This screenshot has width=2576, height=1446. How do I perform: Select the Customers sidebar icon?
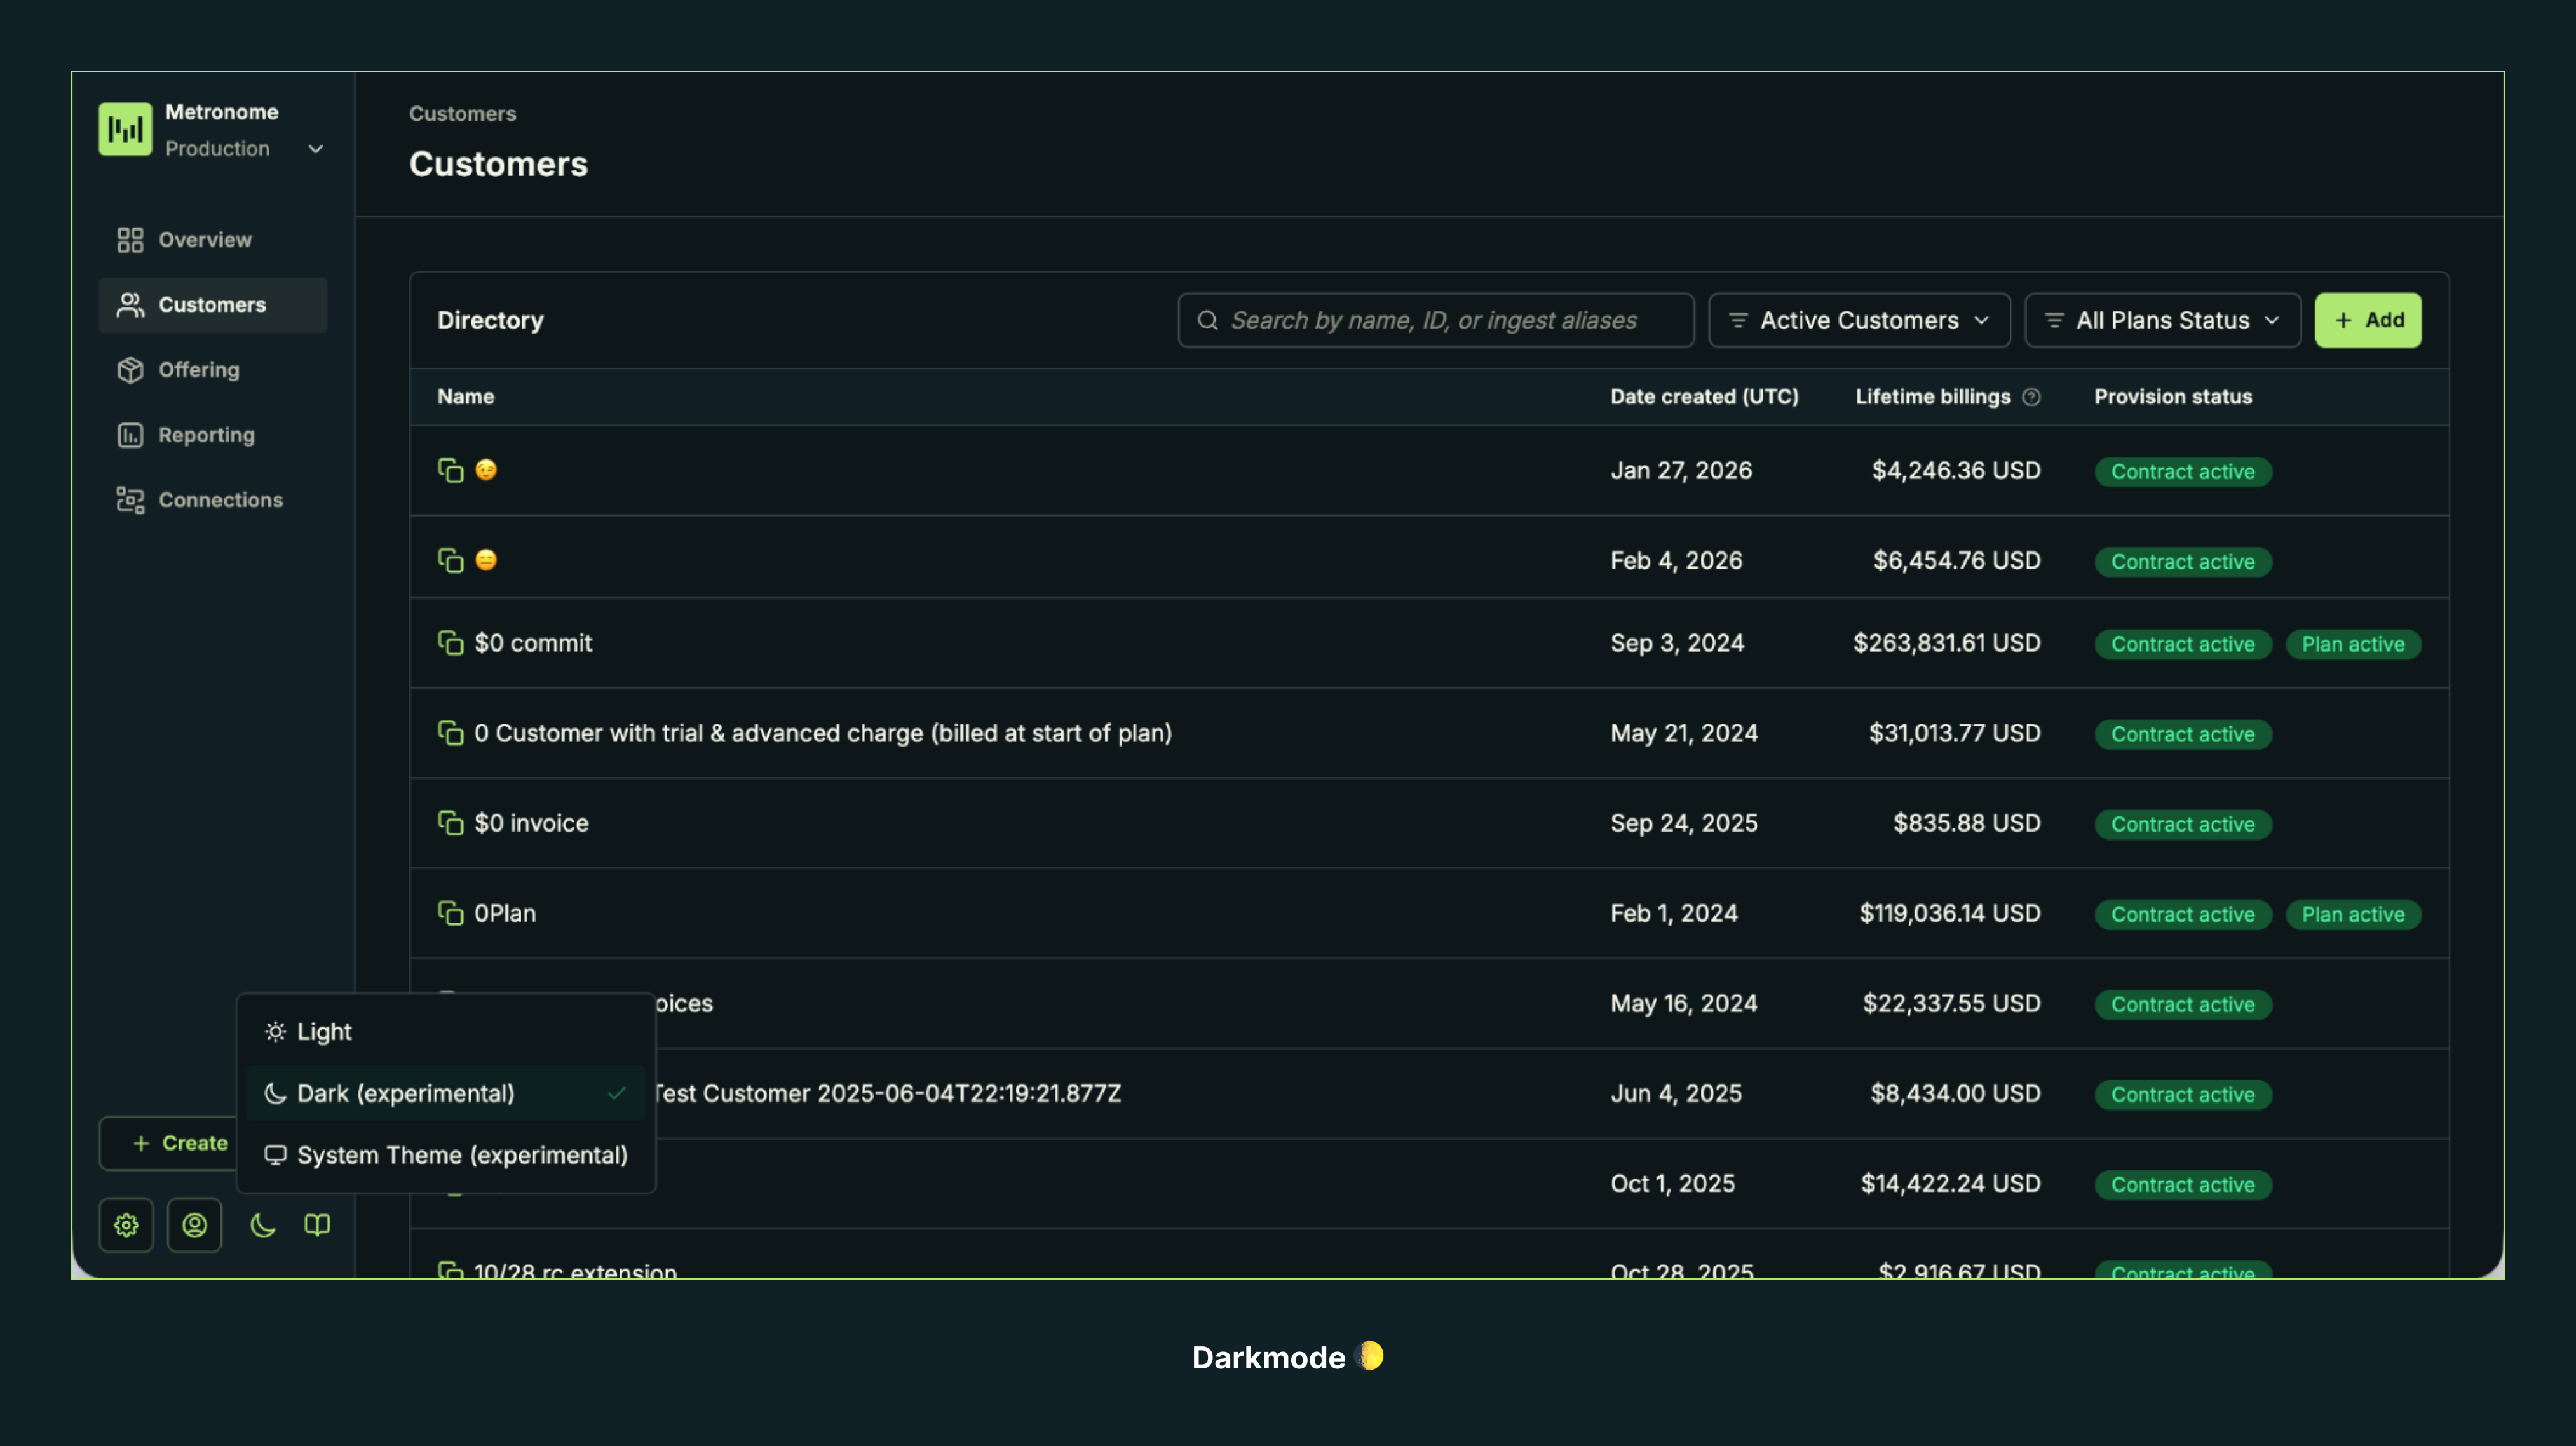coord(130,304)
